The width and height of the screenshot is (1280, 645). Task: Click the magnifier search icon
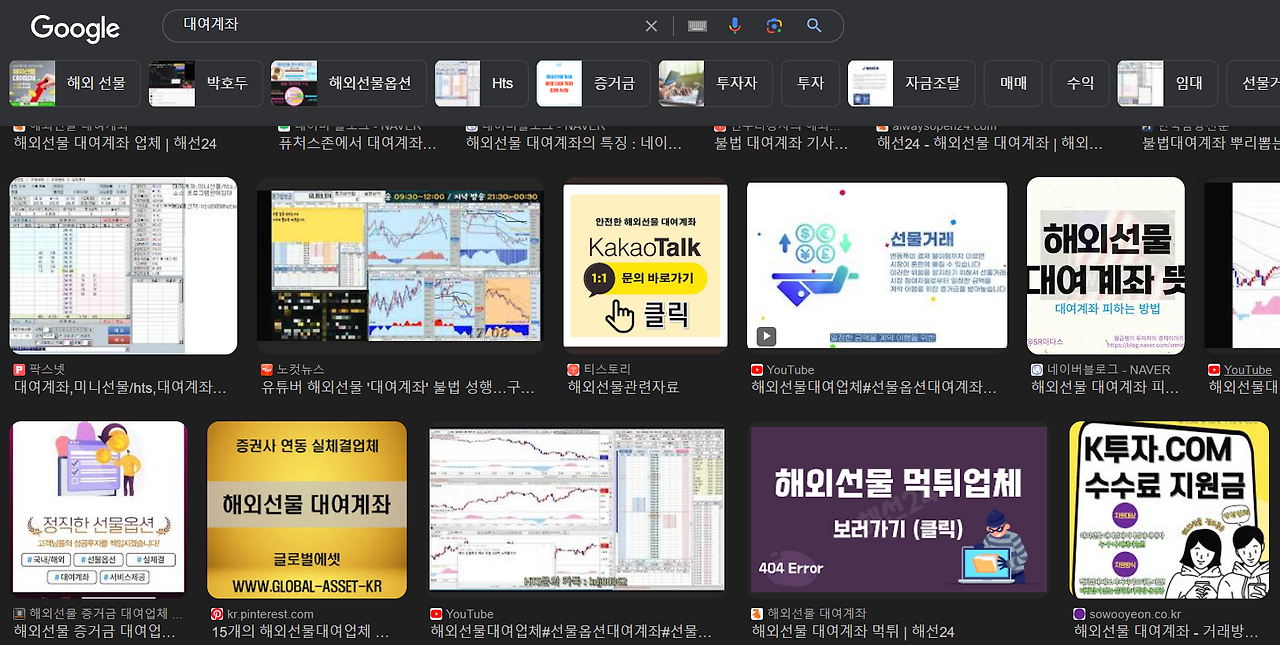pos(814,26)
